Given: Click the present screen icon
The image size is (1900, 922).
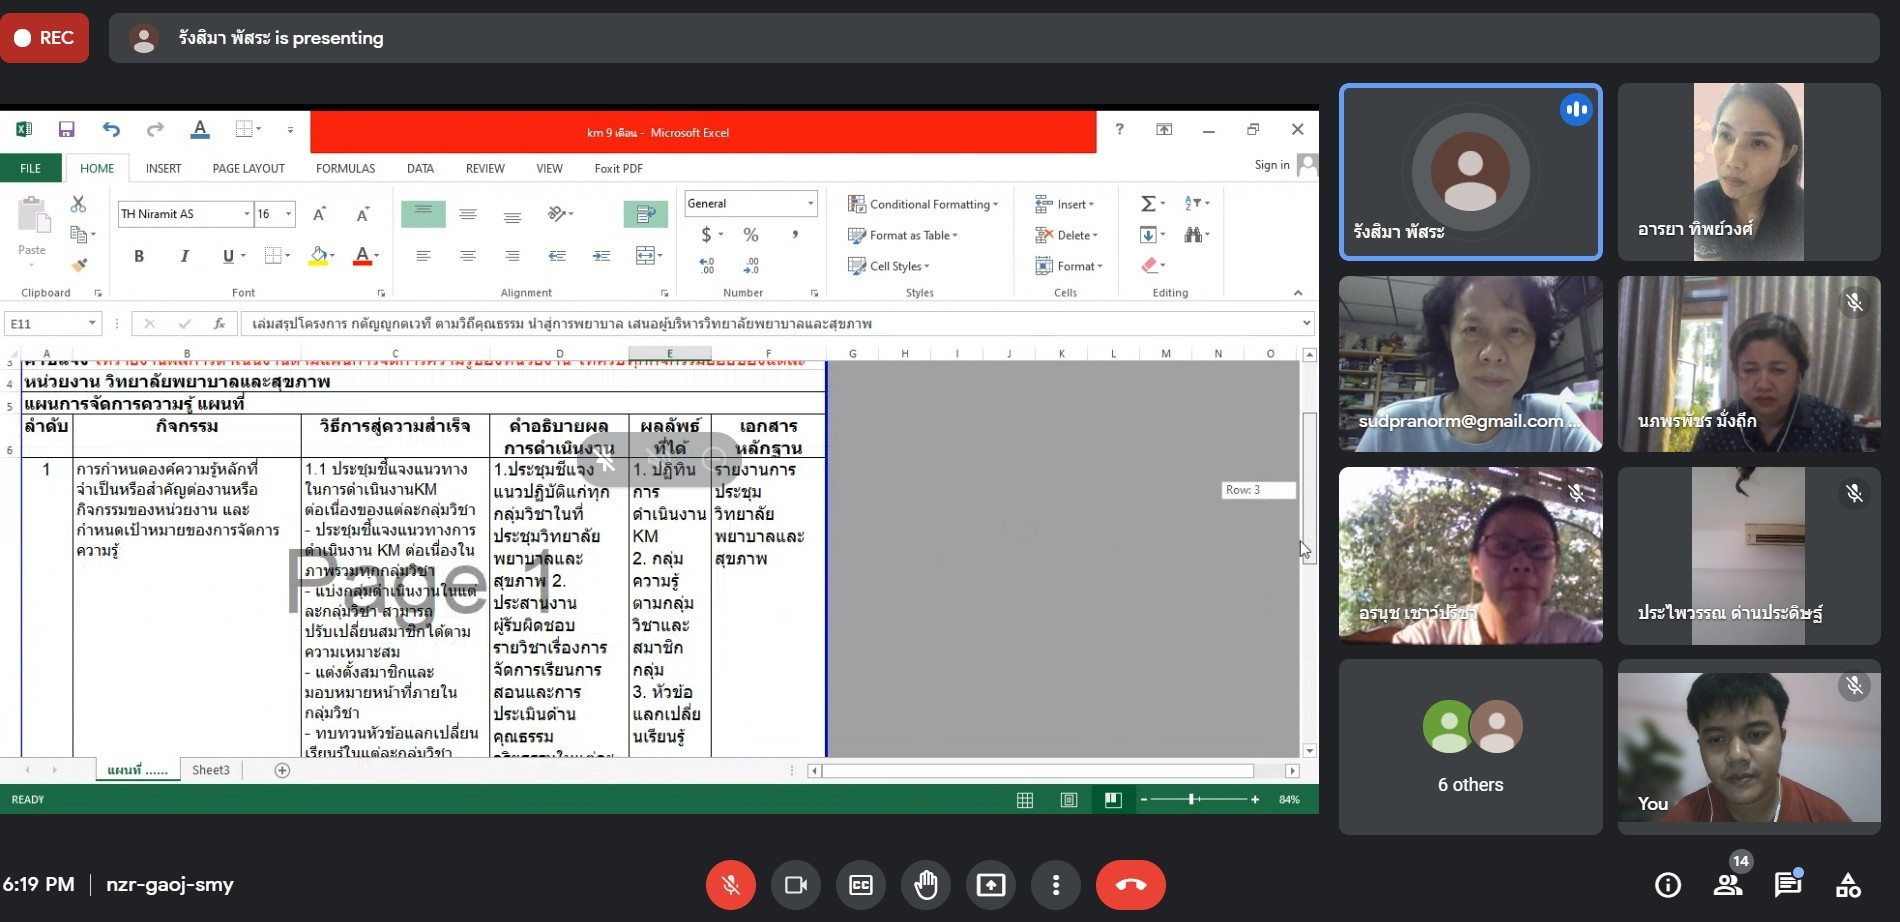Looking at the screenshot, I should pyautogui.click(x=991, y=885).
